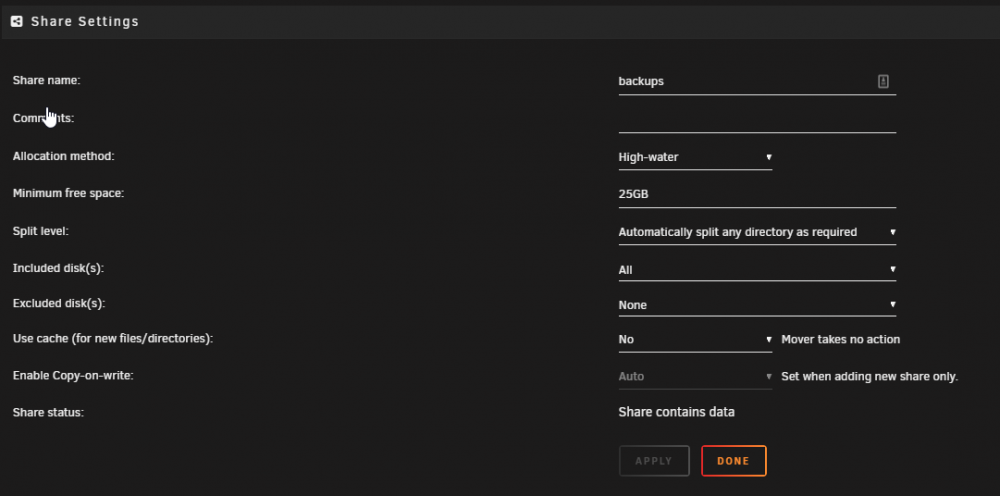
Task: Edit the Share name field containing backups
Action: [757, 82]
